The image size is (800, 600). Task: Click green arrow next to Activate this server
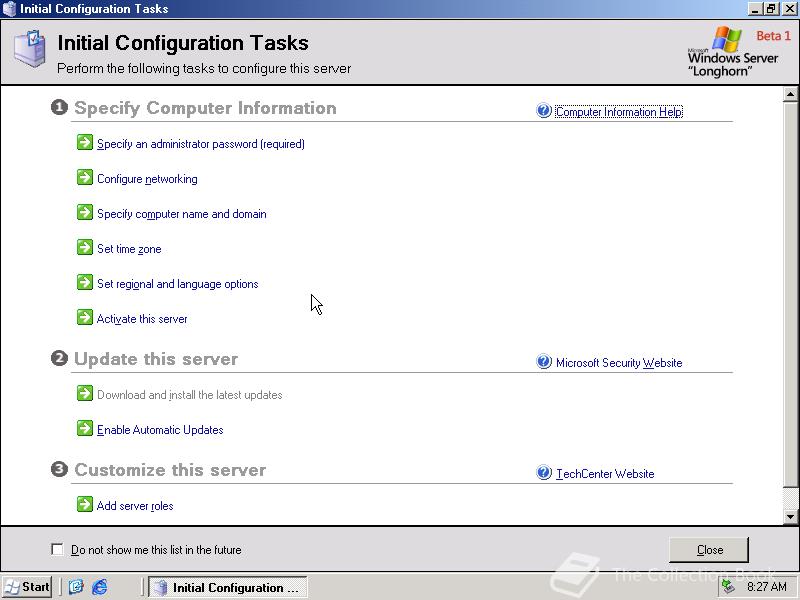85,317
